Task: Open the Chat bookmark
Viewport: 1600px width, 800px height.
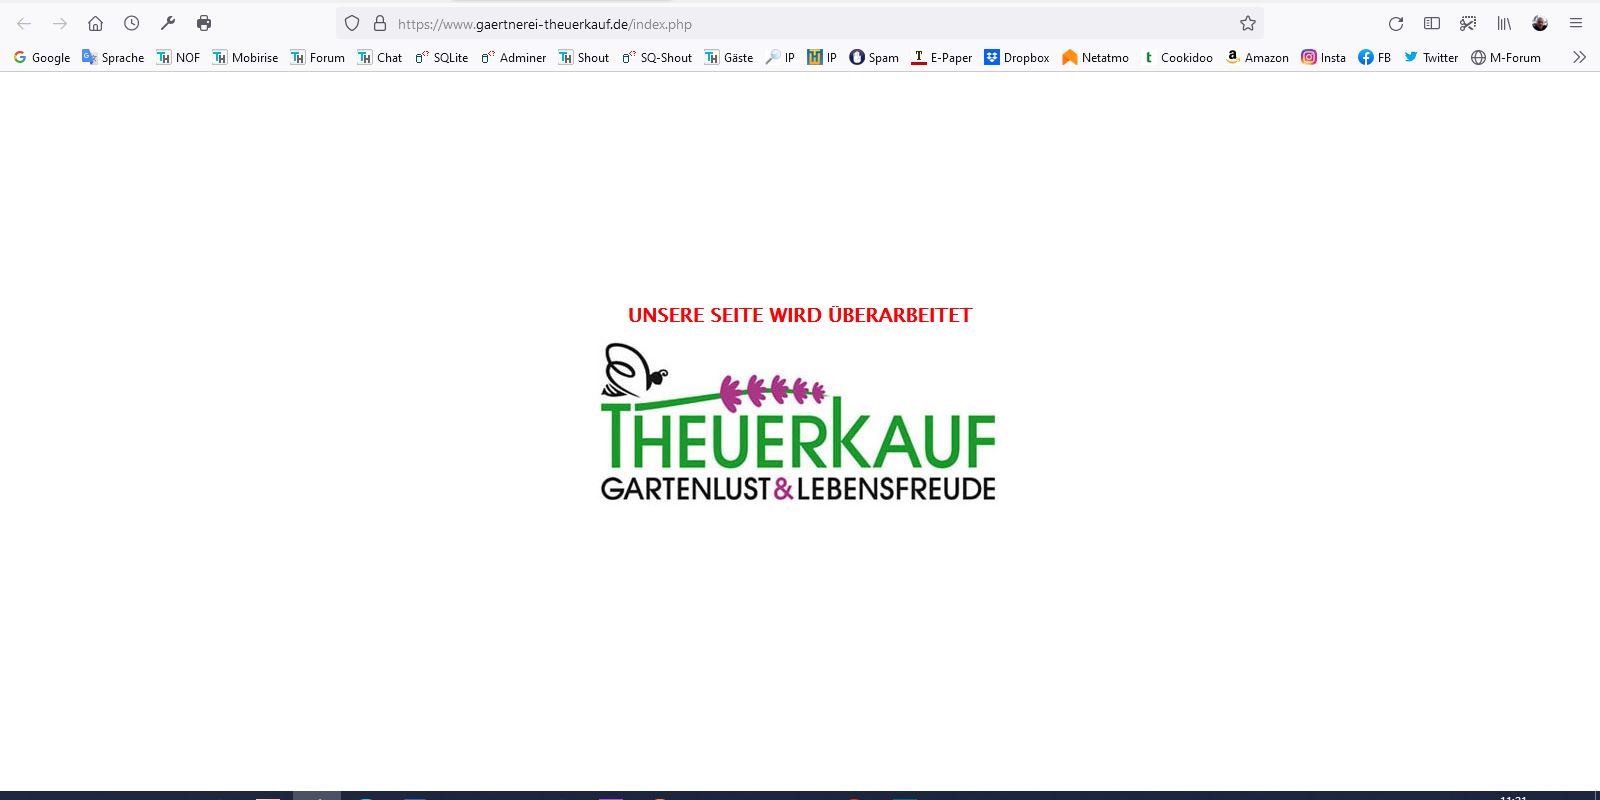Action: (380, 57)
